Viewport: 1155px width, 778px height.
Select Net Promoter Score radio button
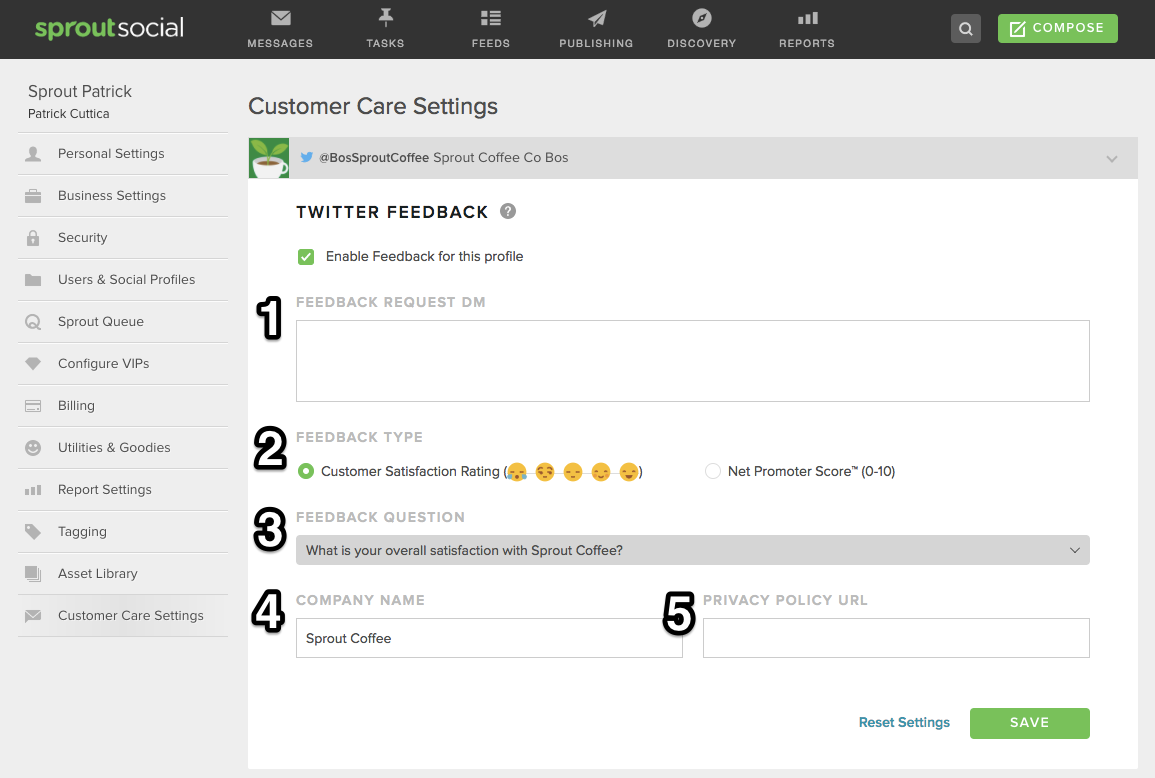[x=712, y=471]
